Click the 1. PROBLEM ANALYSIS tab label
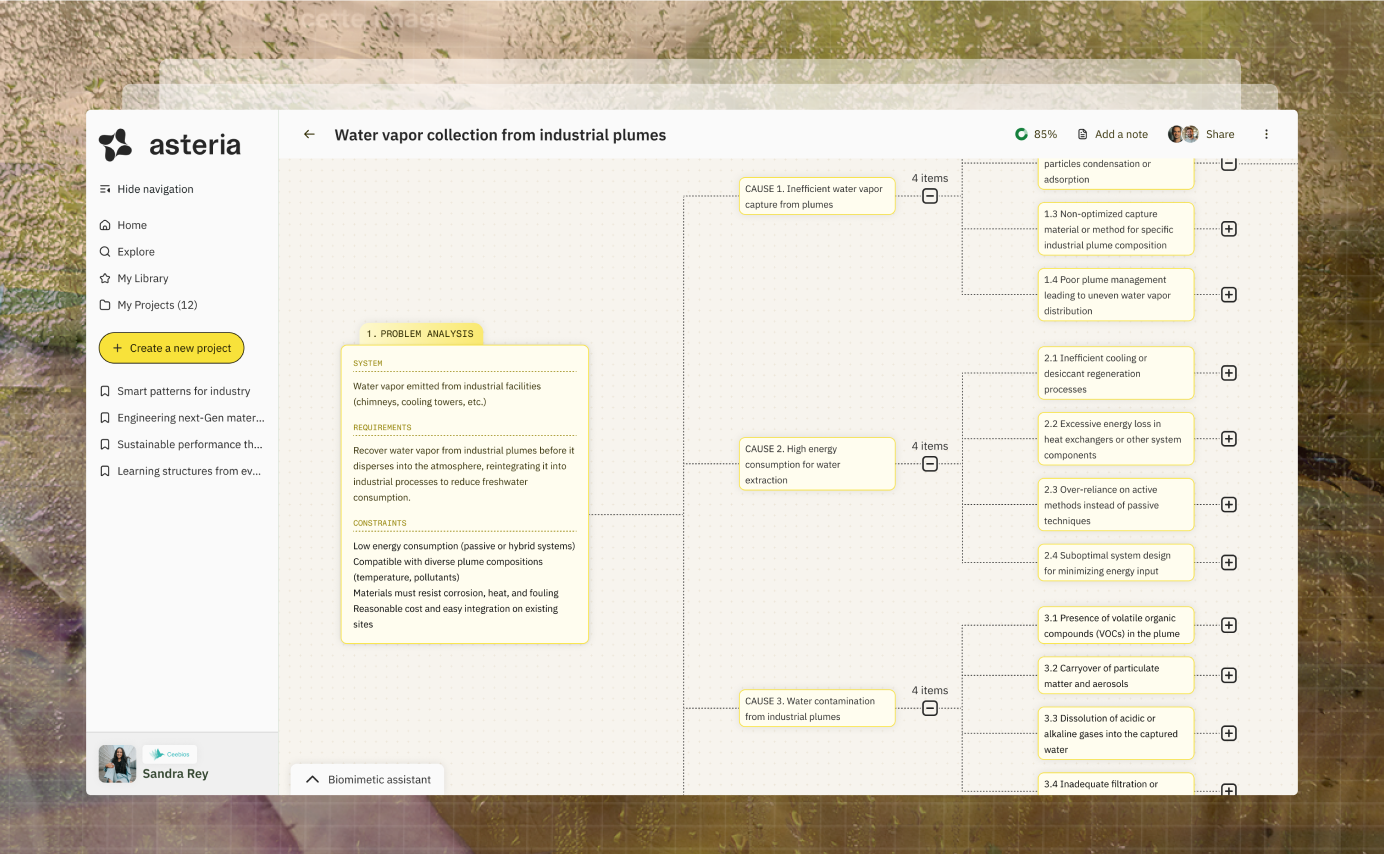Screen dimensions: 1384x854 [420, 333]
